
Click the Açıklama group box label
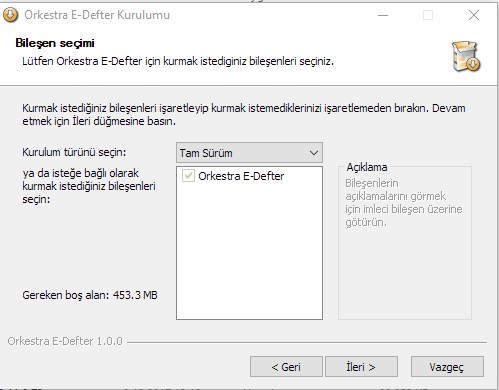point(367,167)
